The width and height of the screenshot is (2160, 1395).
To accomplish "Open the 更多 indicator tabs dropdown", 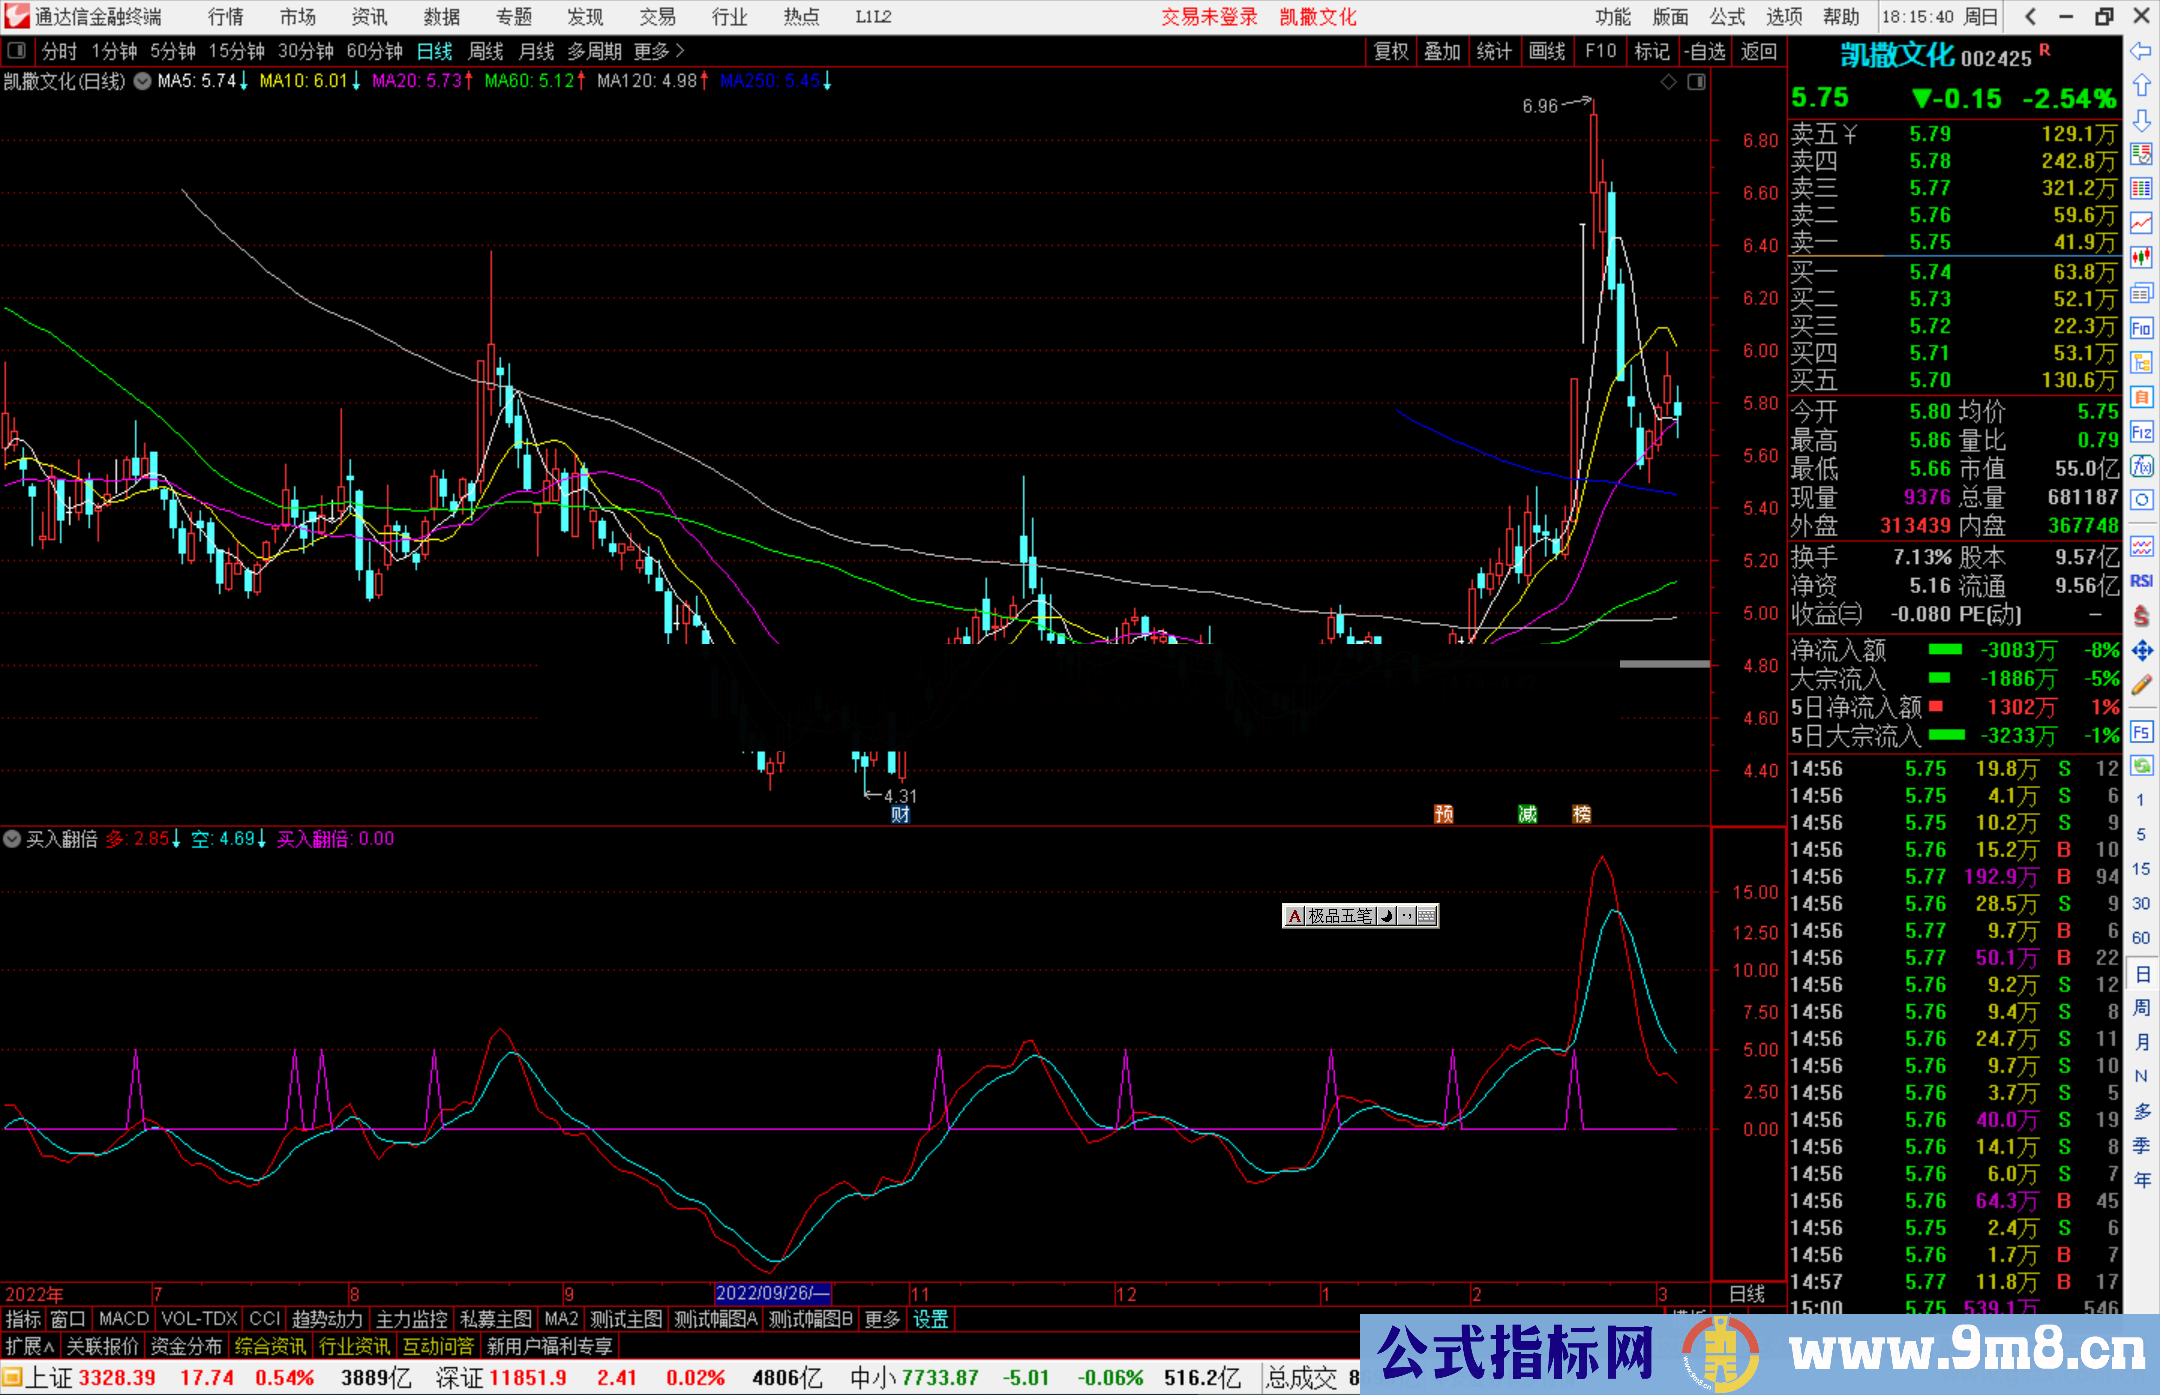I will (882, 1319).
